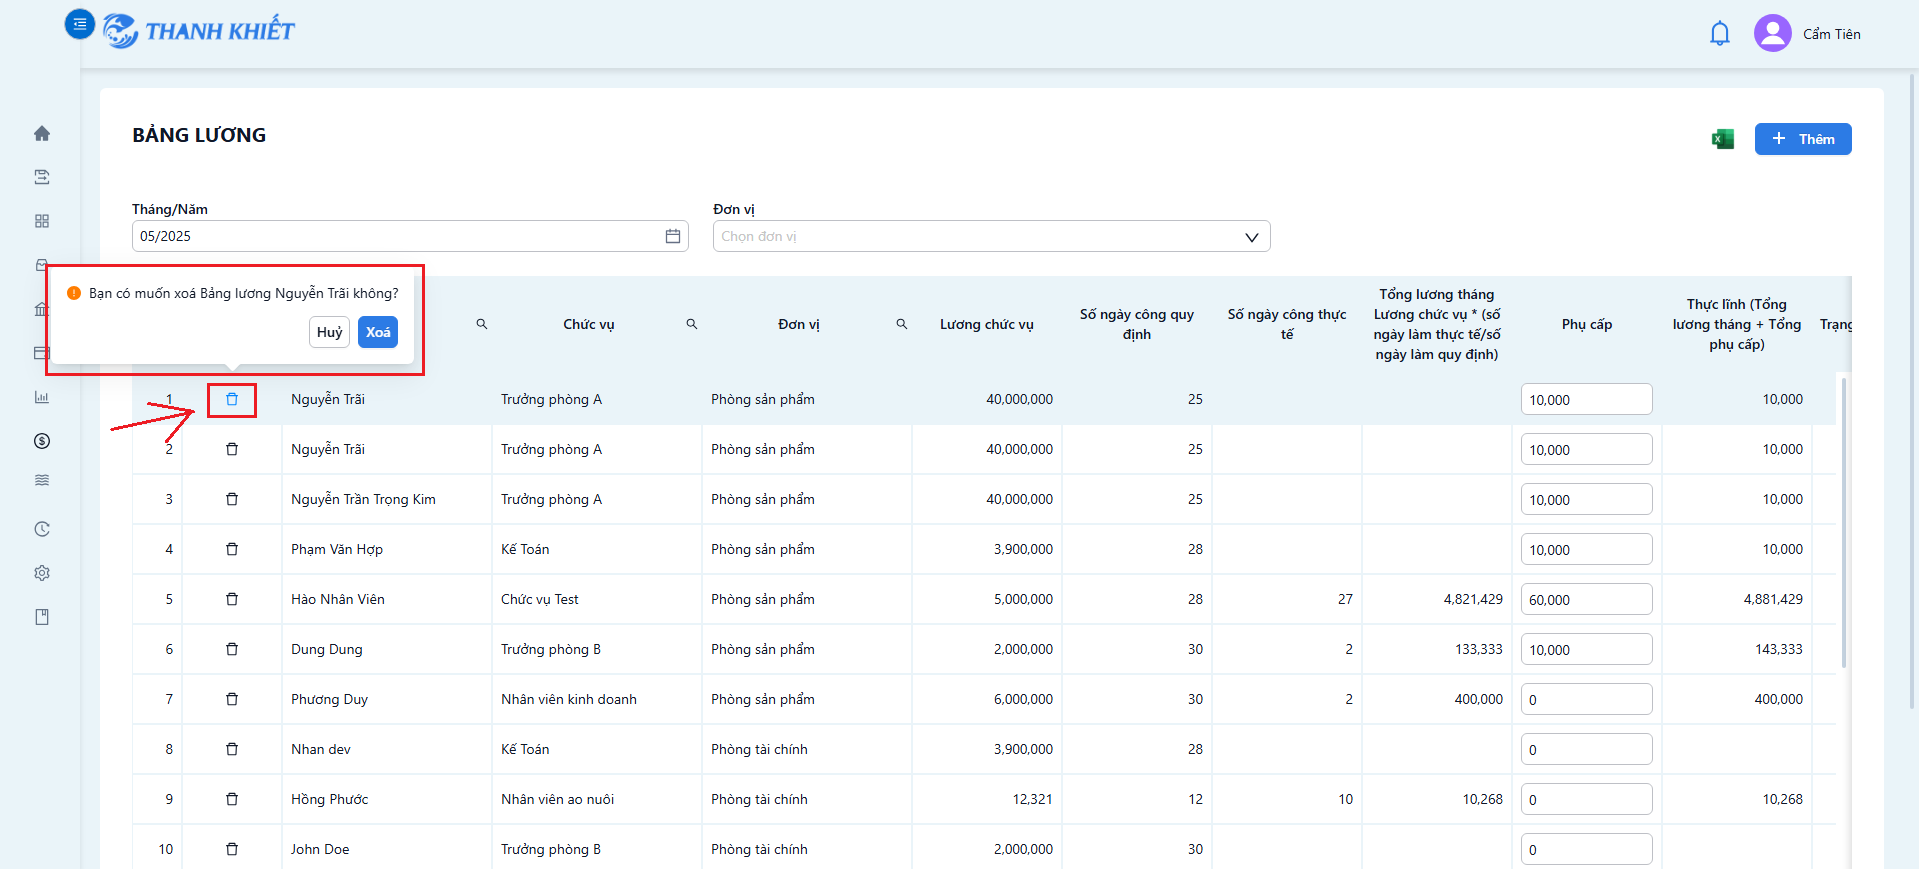Viewport: 1919px width, 869px height.
Task: Open the notifications bell
Action: pos(1719,34)
